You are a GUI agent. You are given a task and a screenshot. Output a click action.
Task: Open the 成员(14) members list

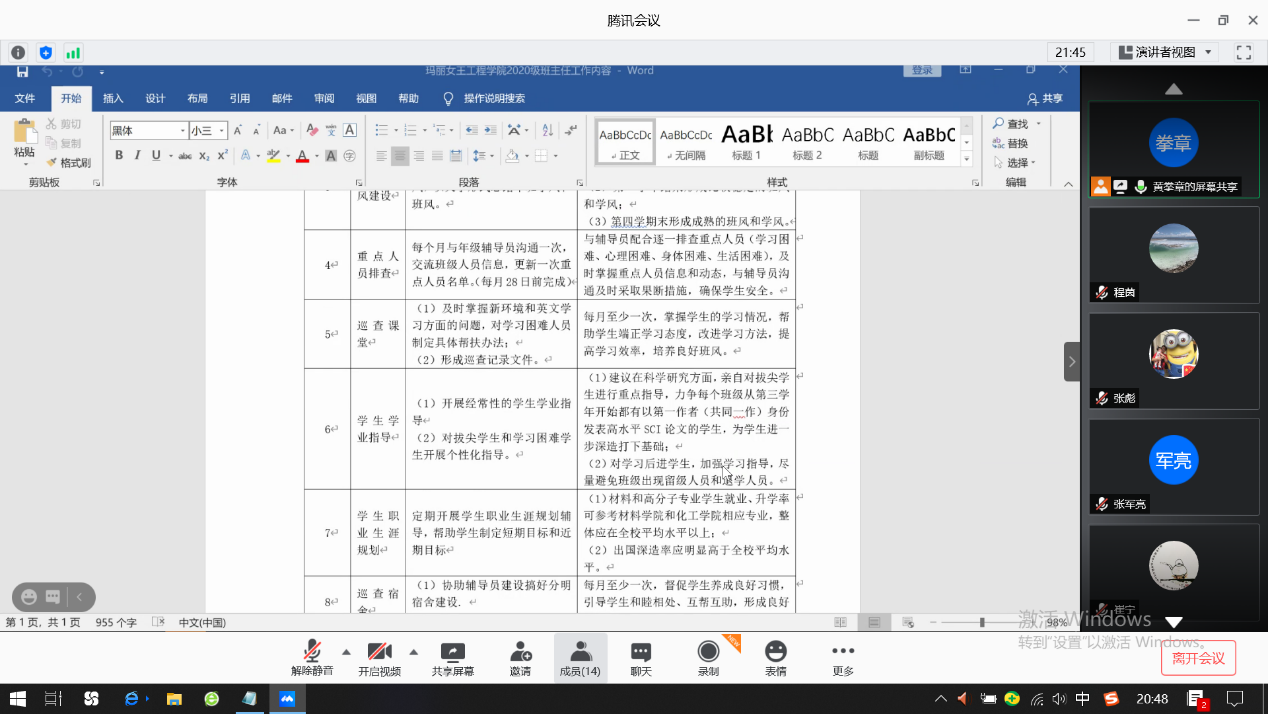click(580, 658)
